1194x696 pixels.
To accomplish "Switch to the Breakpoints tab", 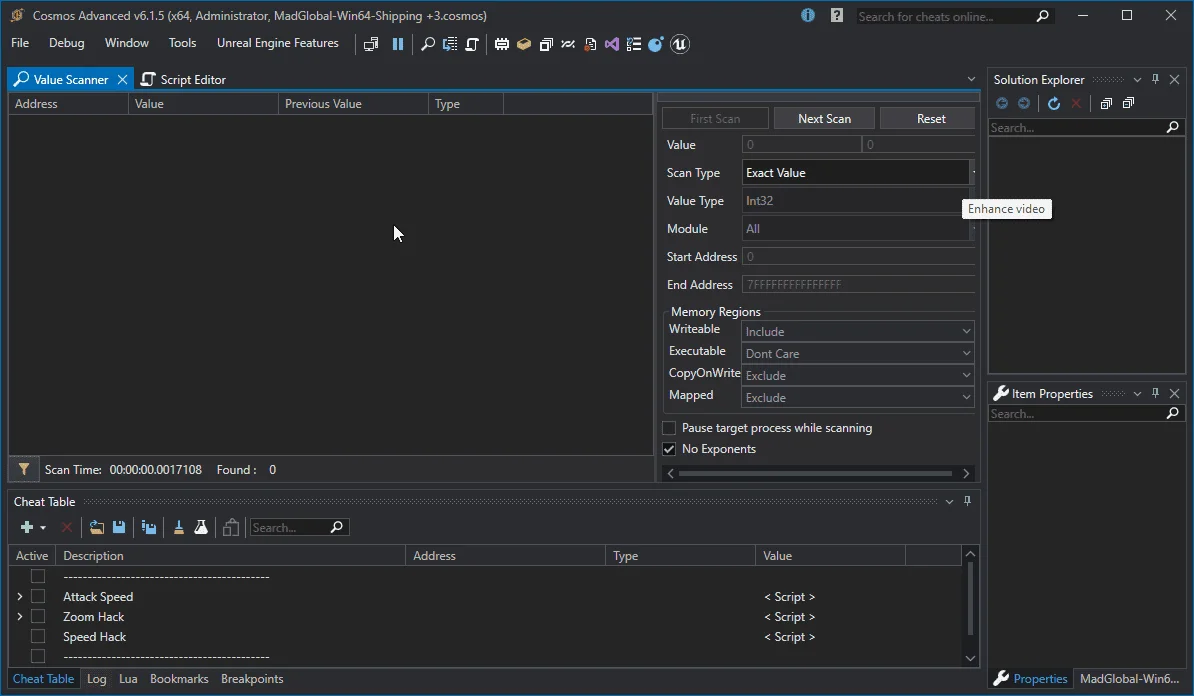I will tap(252, 678).
